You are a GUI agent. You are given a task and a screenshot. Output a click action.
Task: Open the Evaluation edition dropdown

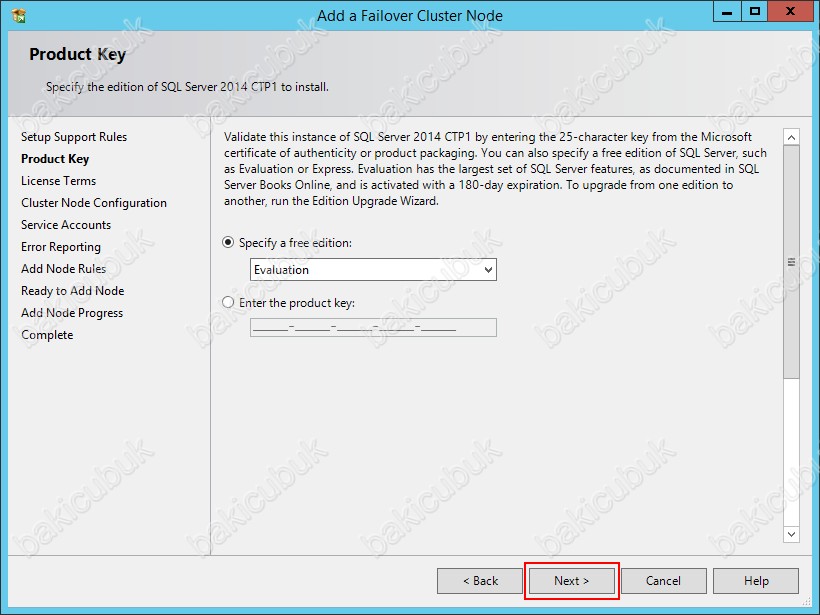click(373, 270)
